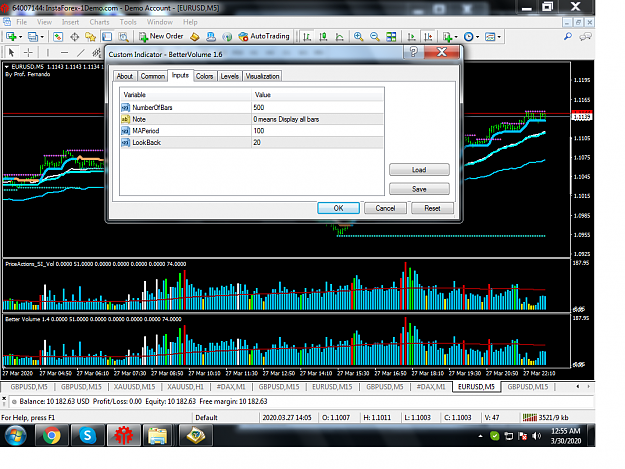
Task: Expand the New Chart dropdown arrow
Action: pyautogui.click(x=20, y=37)
